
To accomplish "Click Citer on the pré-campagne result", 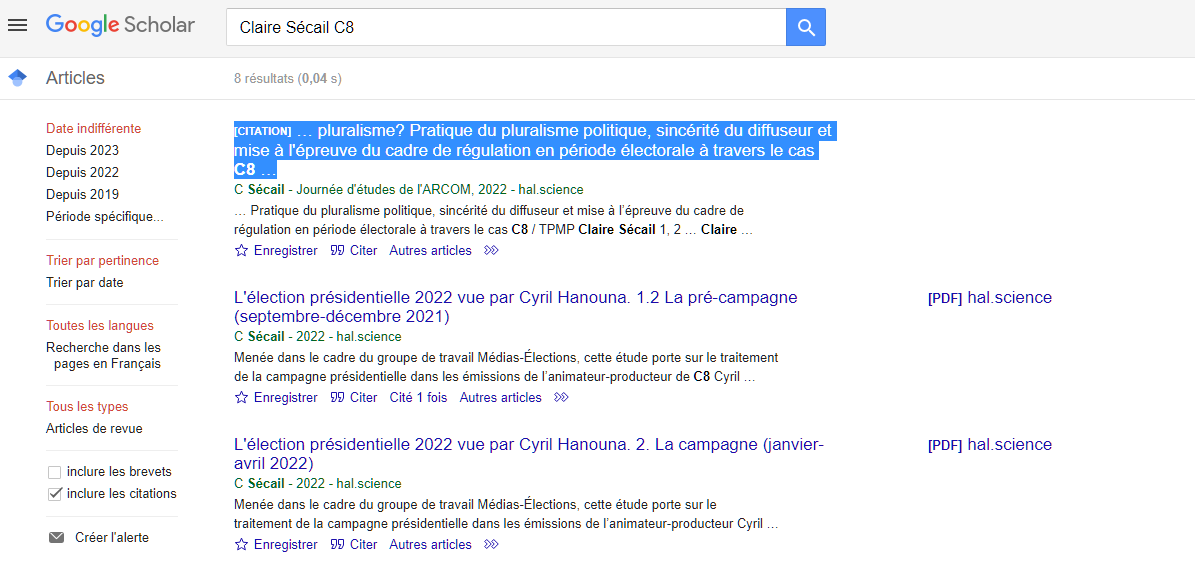I will (364, 397).
